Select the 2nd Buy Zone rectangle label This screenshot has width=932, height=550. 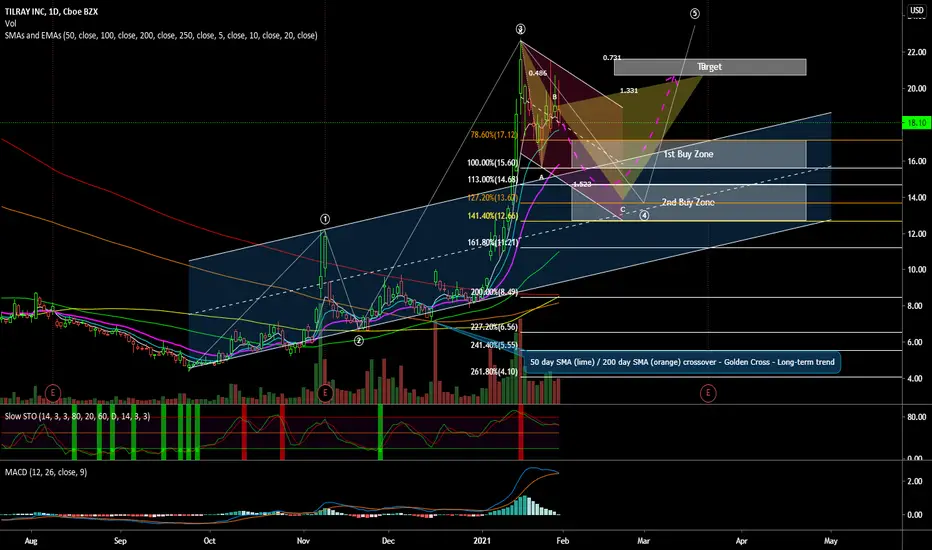click(688, 202)
